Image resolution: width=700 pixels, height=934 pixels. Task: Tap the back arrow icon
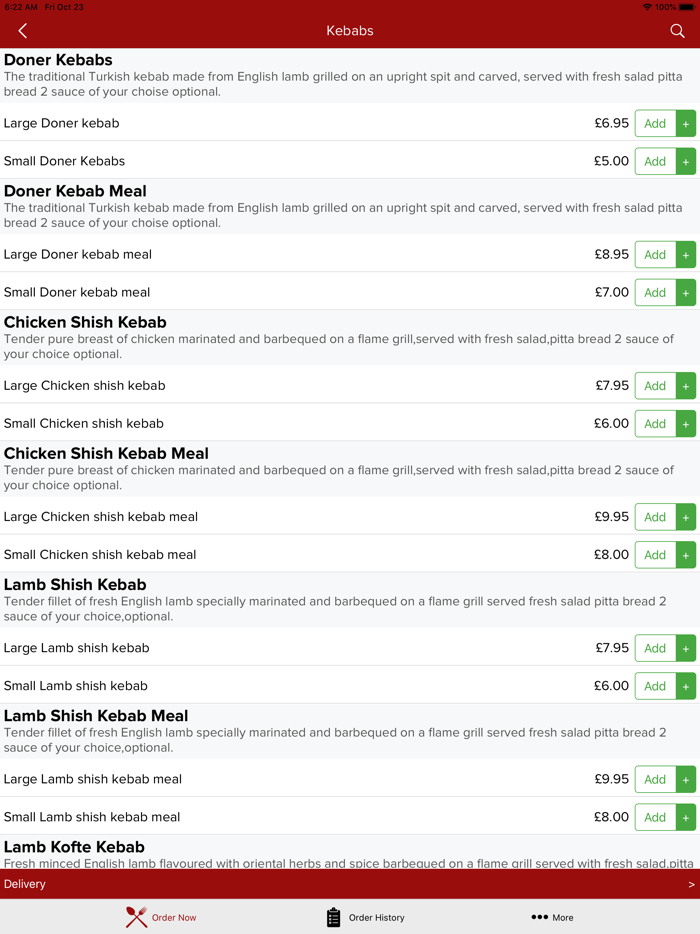(x=22, y=31)
